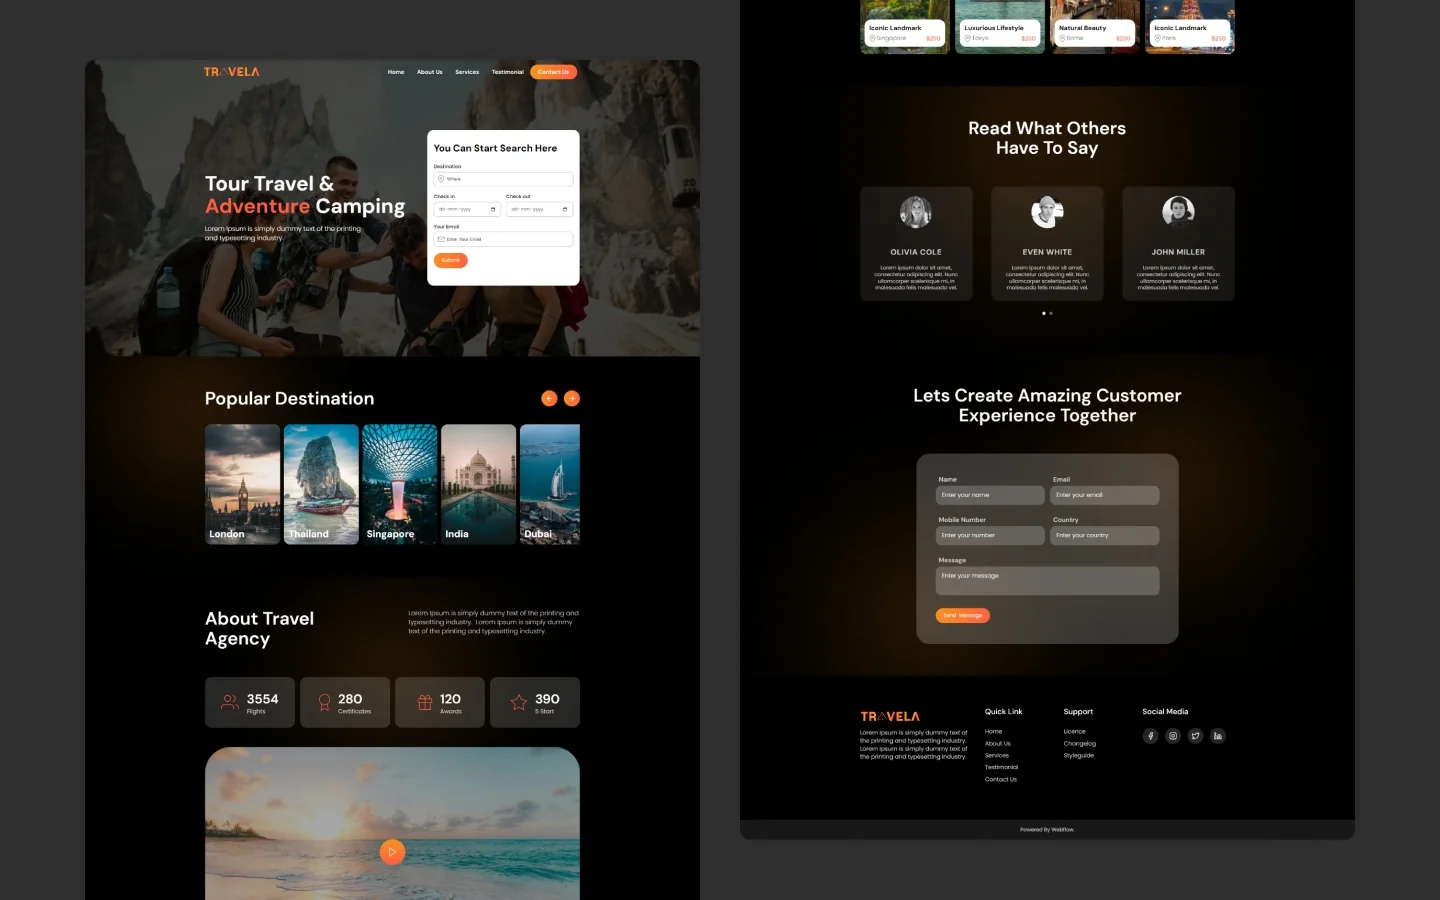Select Testimonial in the top navigation bar

507,72
